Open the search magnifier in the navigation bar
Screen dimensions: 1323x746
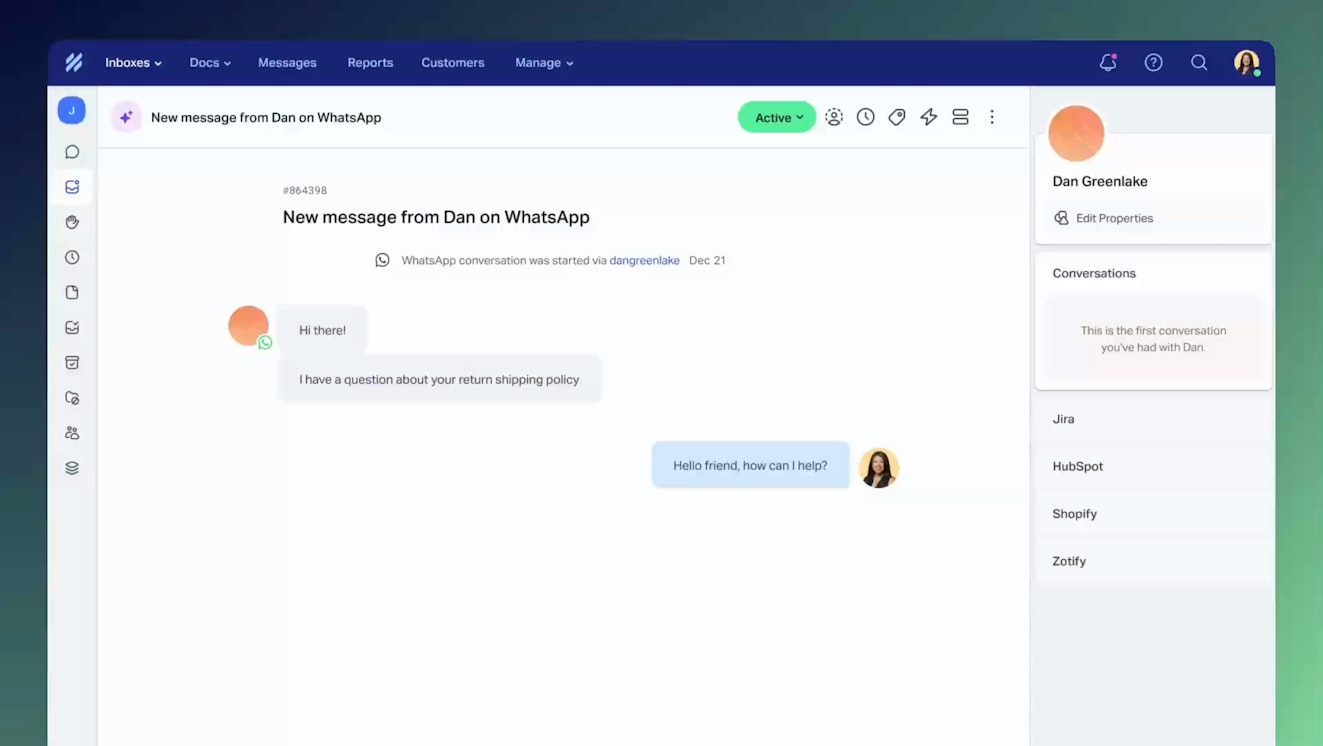click(x=1199, y=62)
